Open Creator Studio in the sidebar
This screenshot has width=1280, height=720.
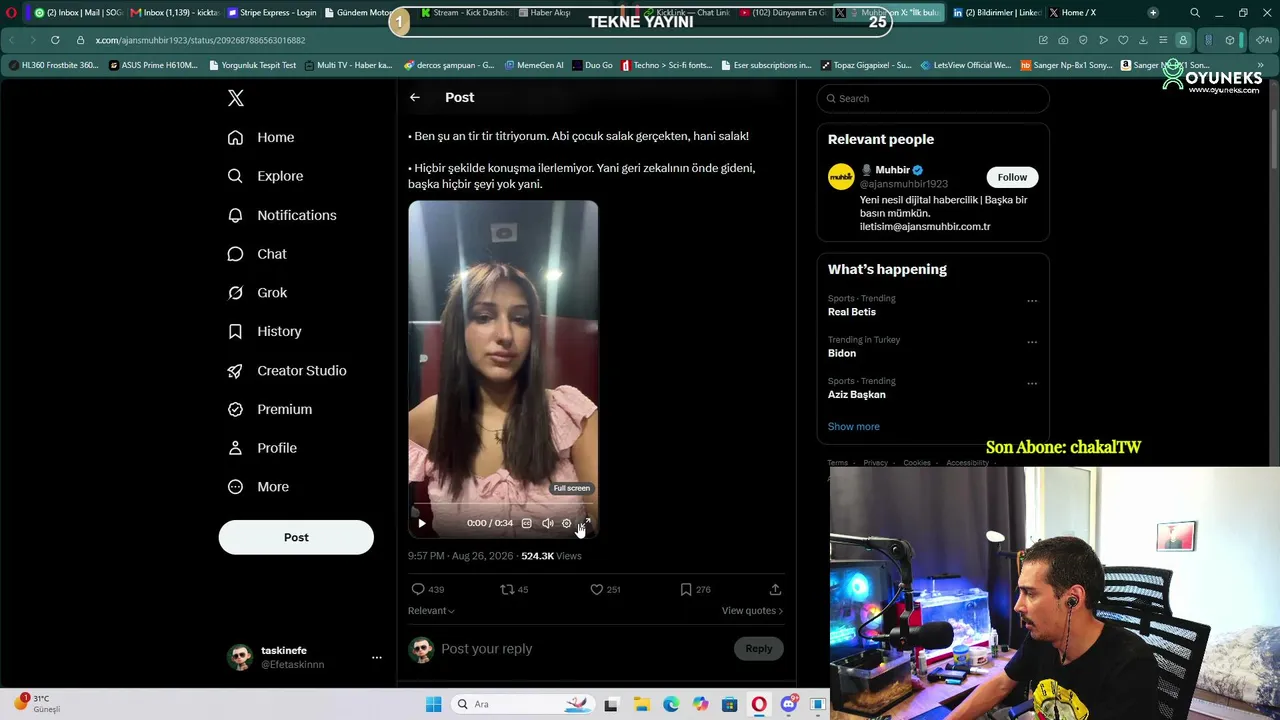[x=287, y=370]
